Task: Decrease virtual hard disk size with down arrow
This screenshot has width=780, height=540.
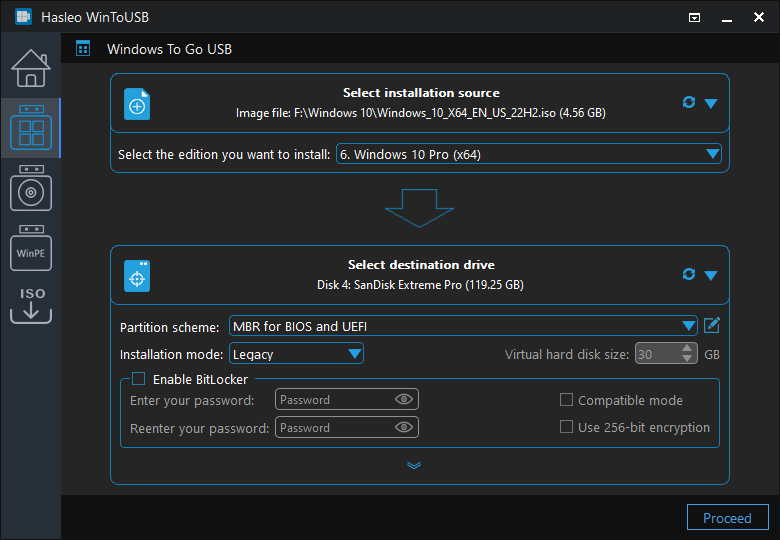Action: 687,359
